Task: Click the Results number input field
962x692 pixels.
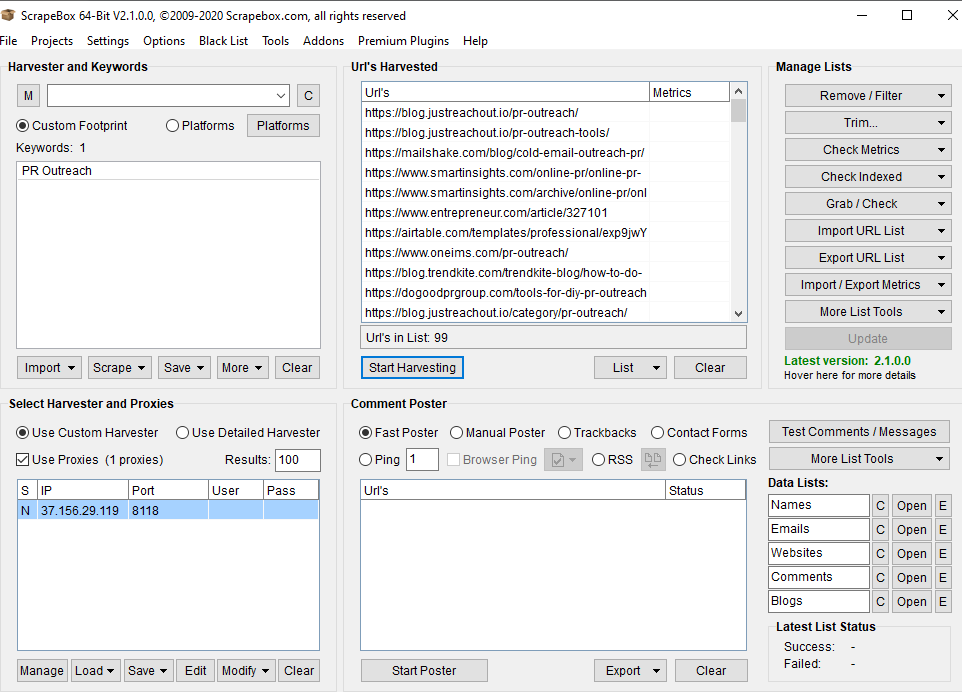Action: click(298, 460)
